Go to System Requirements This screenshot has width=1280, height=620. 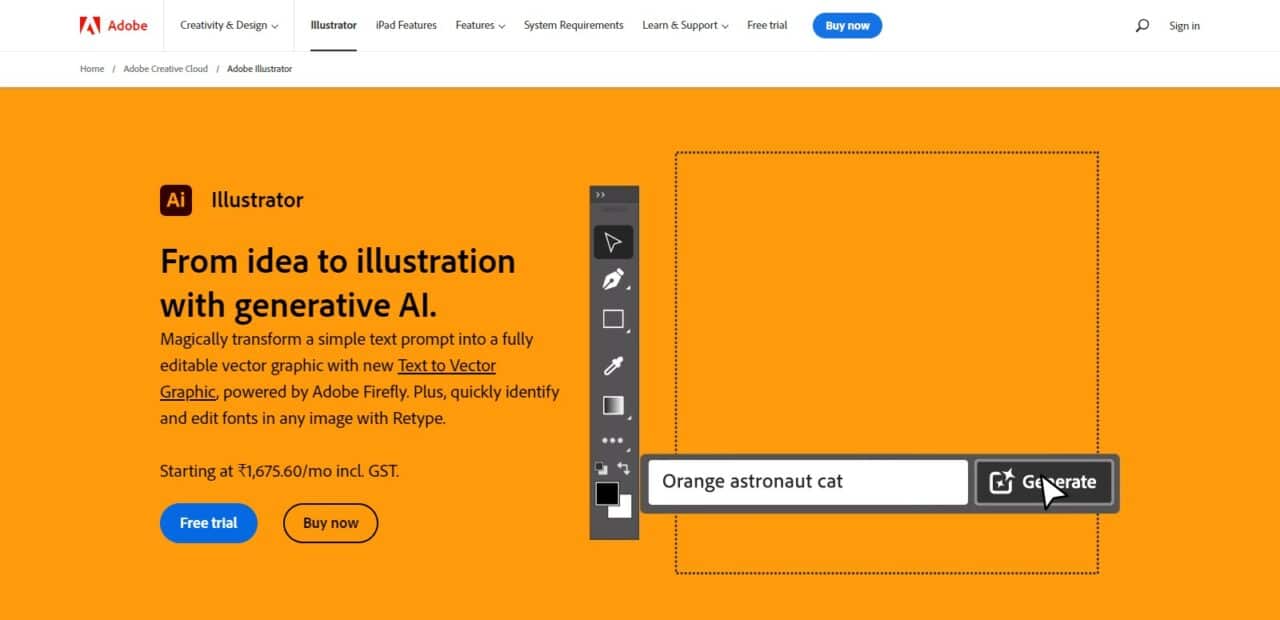pyautogui.click(x=573, y=25)
